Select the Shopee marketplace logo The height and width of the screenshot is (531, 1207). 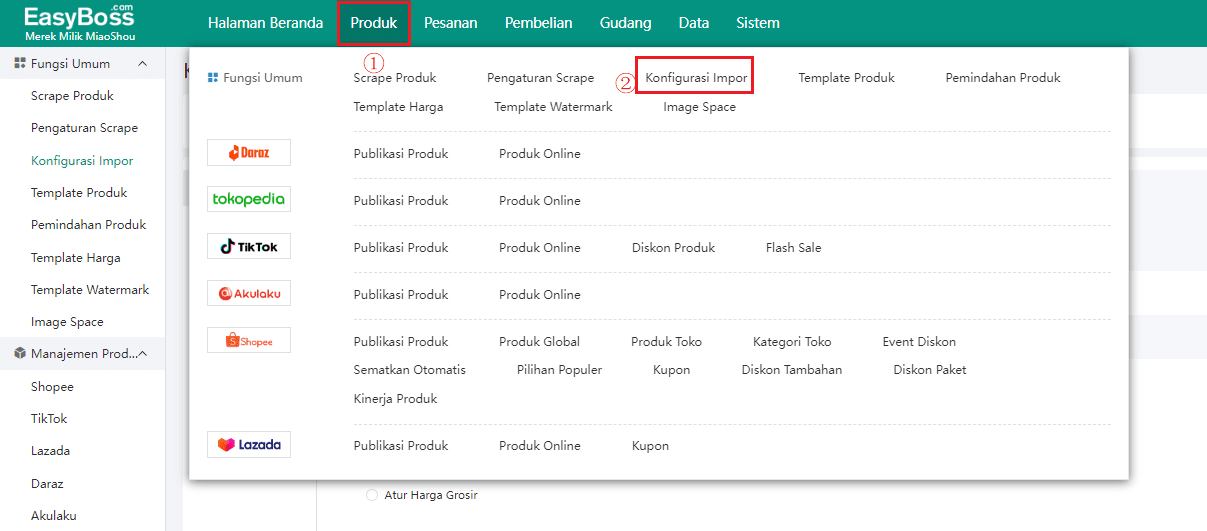click(x=249, y=341)
